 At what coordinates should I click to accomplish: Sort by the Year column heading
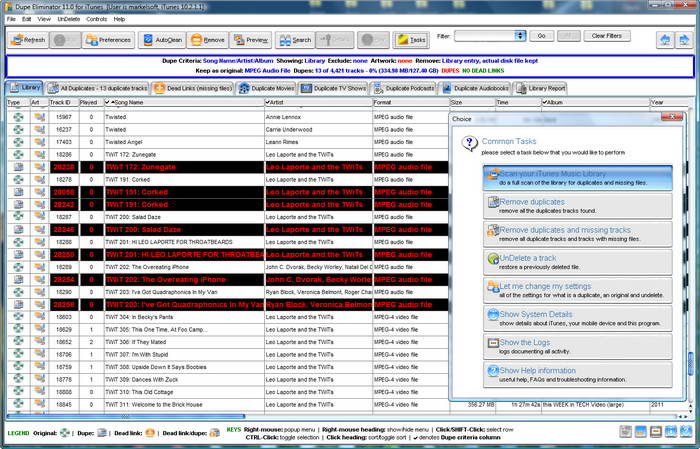pos(668,102)
